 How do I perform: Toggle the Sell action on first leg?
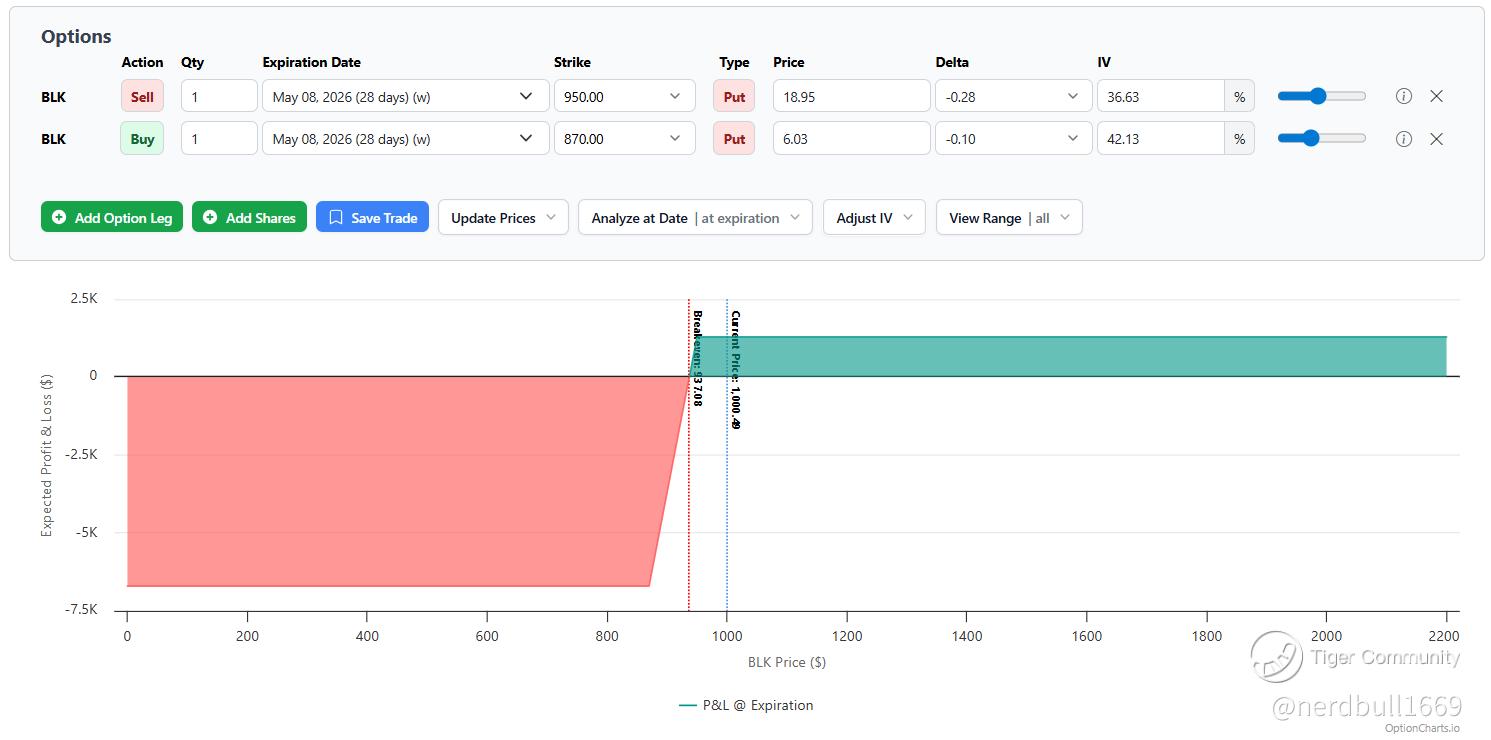[142, 97]
